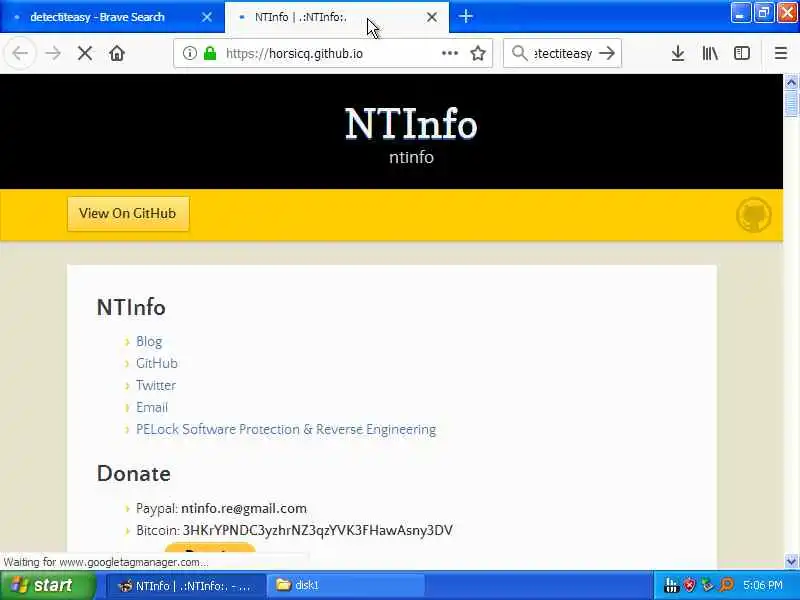Open the Blog link
The height and width of the screenshot is (600, 800).
coord(149,341)
